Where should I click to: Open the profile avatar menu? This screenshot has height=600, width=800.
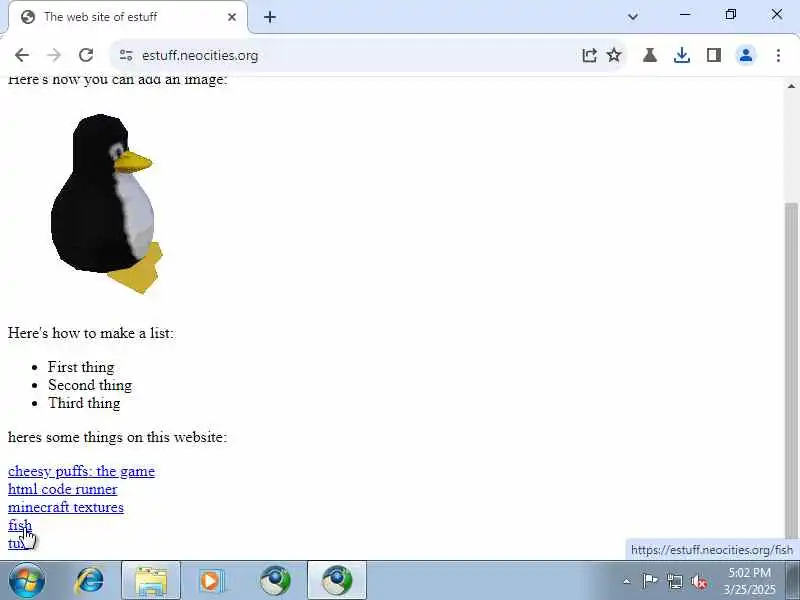(x=746, y=55)
